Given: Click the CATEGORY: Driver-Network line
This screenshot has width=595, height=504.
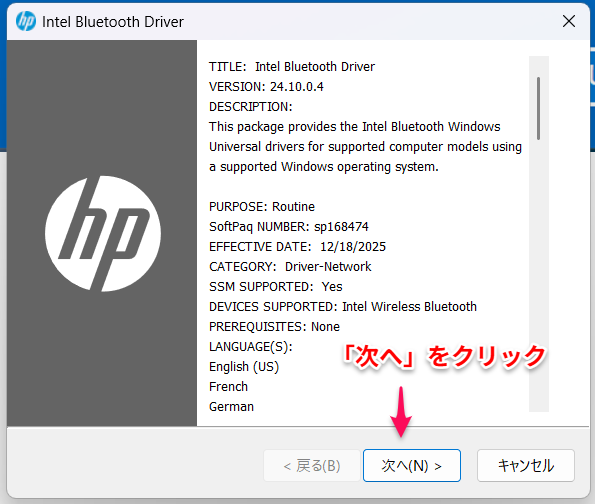Looking at the screenshot, I should click(290, 266).
